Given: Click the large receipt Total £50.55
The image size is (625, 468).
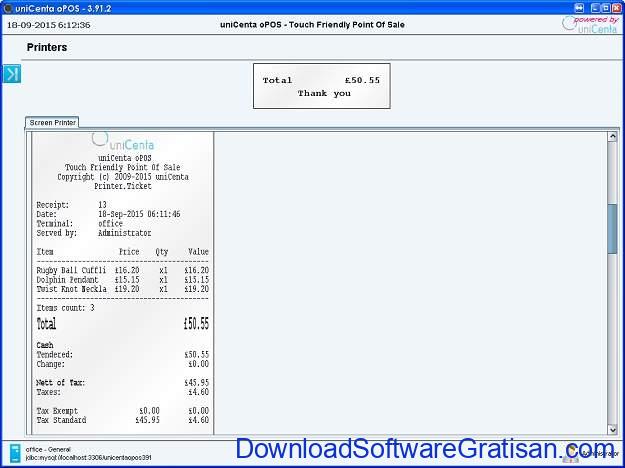Looking at the screenshot, I should pos(123,323).
